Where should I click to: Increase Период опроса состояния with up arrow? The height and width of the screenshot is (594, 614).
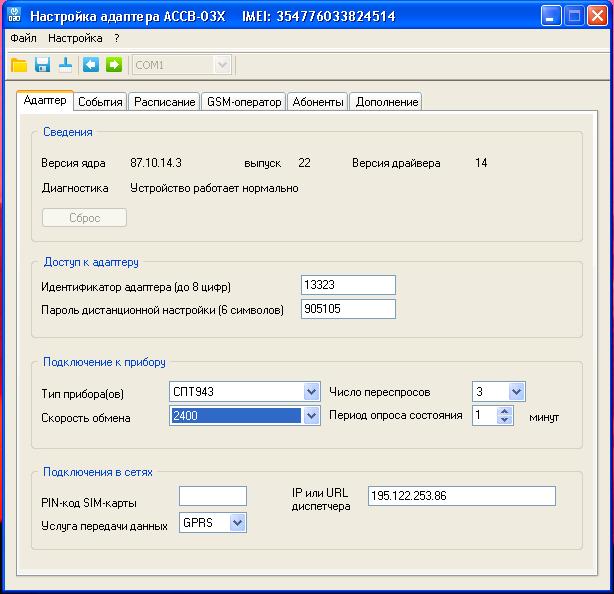505,411
